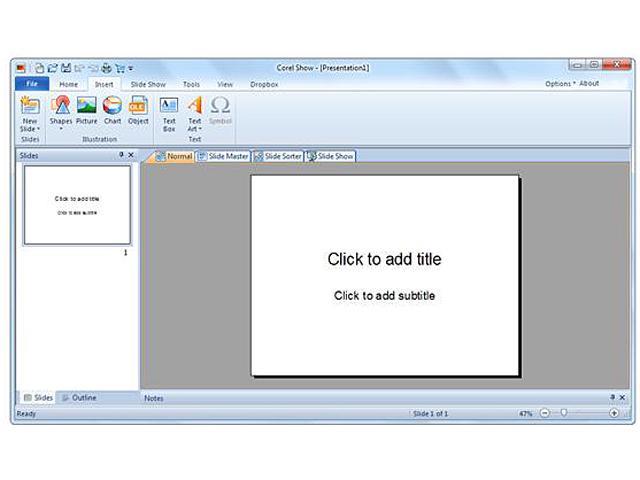Image resolution: width=640 pixels, height=480 pixels.
Task: Open the Outline tab in bottom panel
Action: 79,398
